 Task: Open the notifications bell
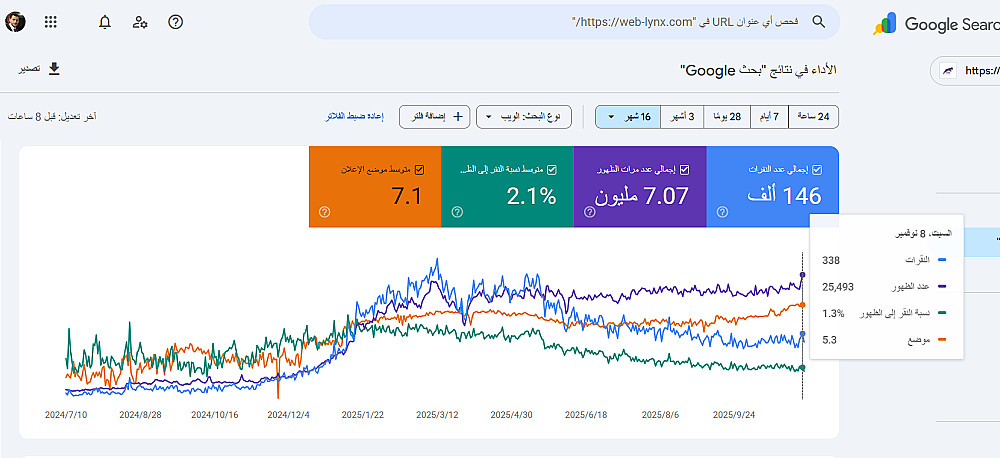[105, 22]
